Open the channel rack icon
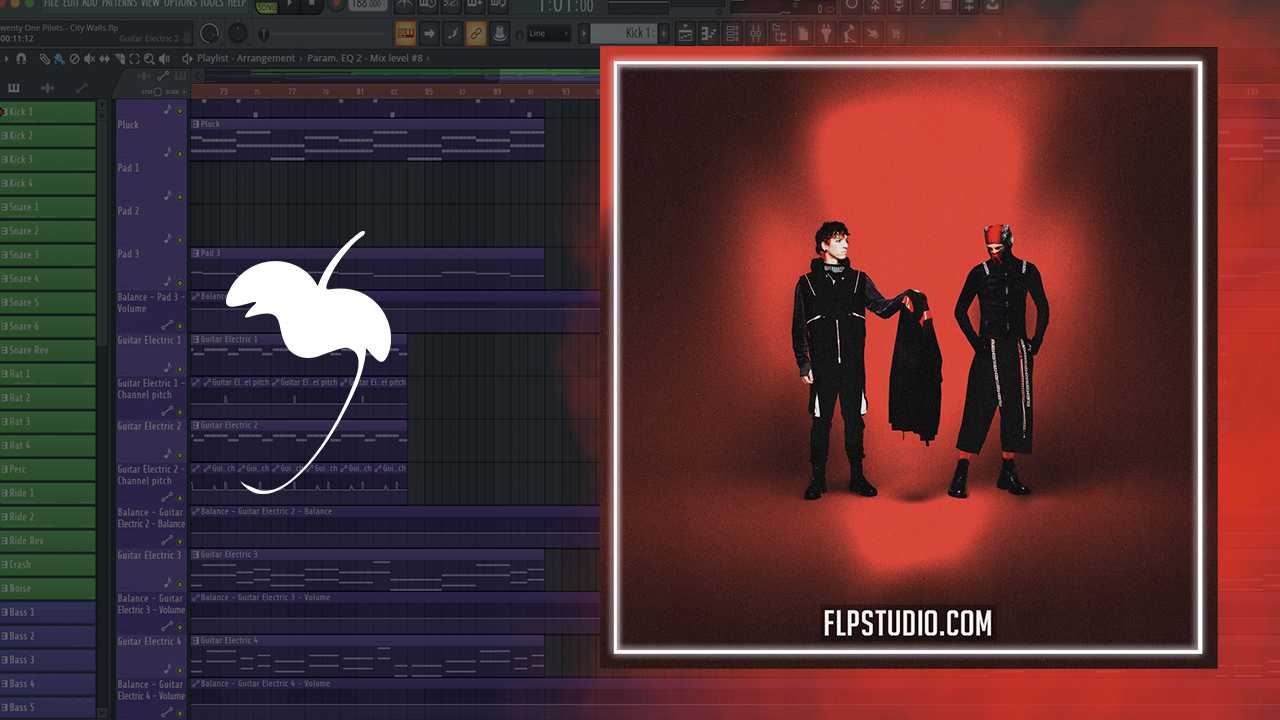The height and width of the screenshot is (720, 1280). (733, 33)
